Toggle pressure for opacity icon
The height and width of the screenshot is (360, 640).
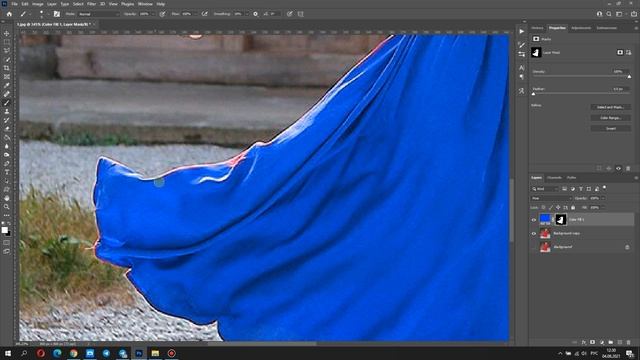point(162,14)
